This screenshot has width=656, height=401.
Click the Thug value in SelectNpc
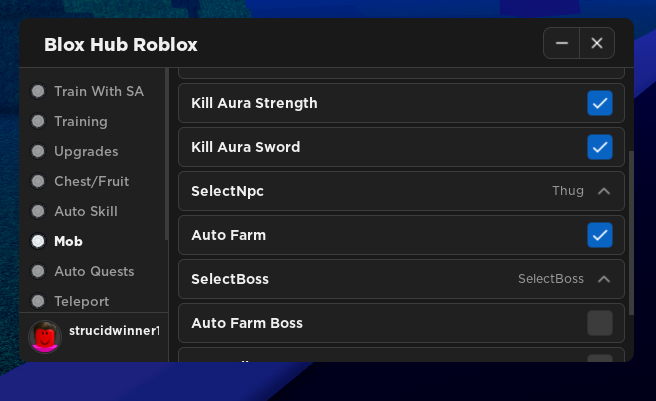pos(568,191)
